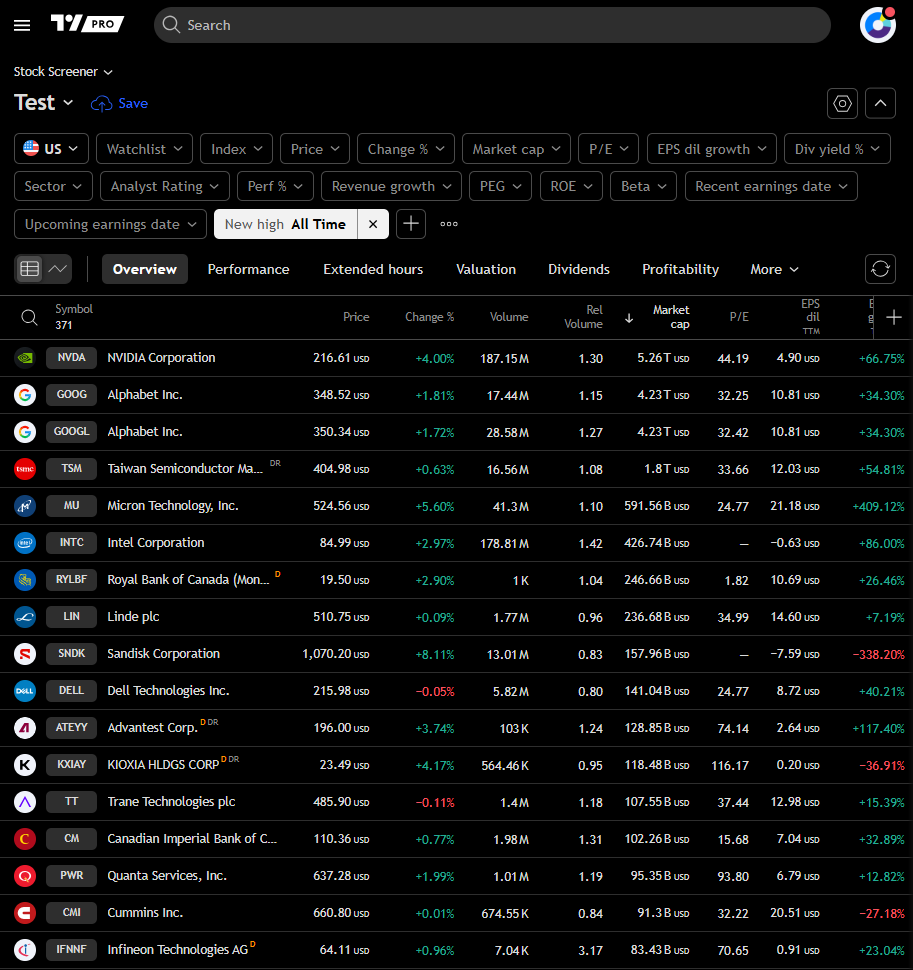Click the TradingView PRO logo
Viewport: 913px width, 970px height.
pos(87,24)
